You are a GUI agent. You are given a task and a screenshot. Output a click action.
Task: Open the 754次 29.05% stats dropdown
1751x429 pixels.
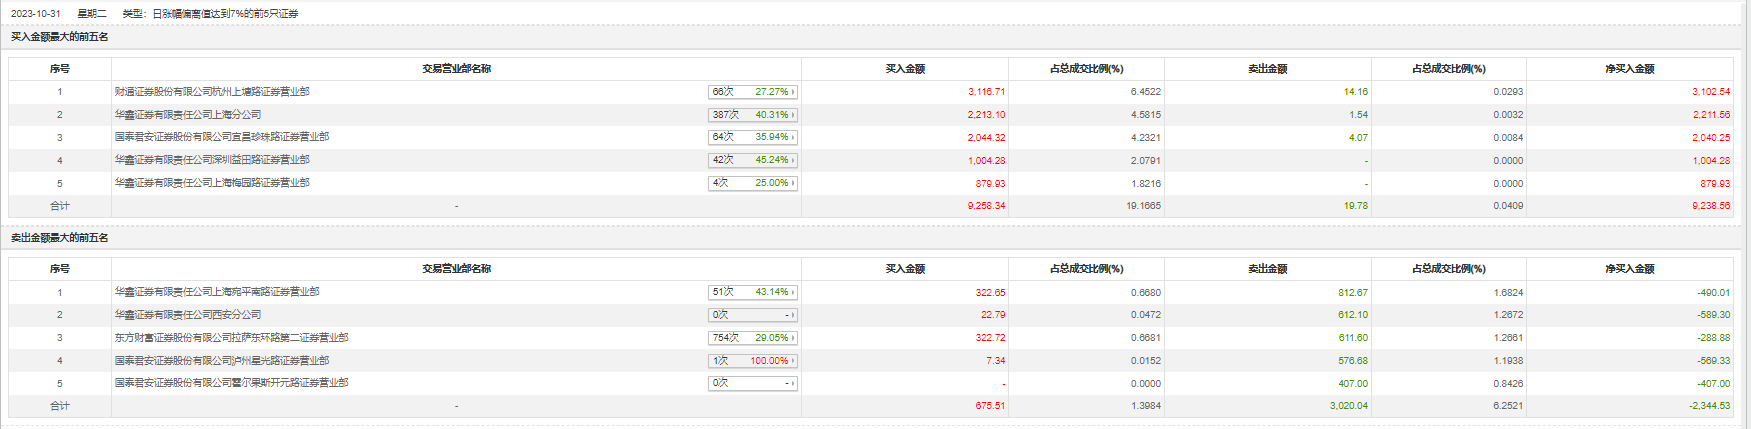coord(752,338)
